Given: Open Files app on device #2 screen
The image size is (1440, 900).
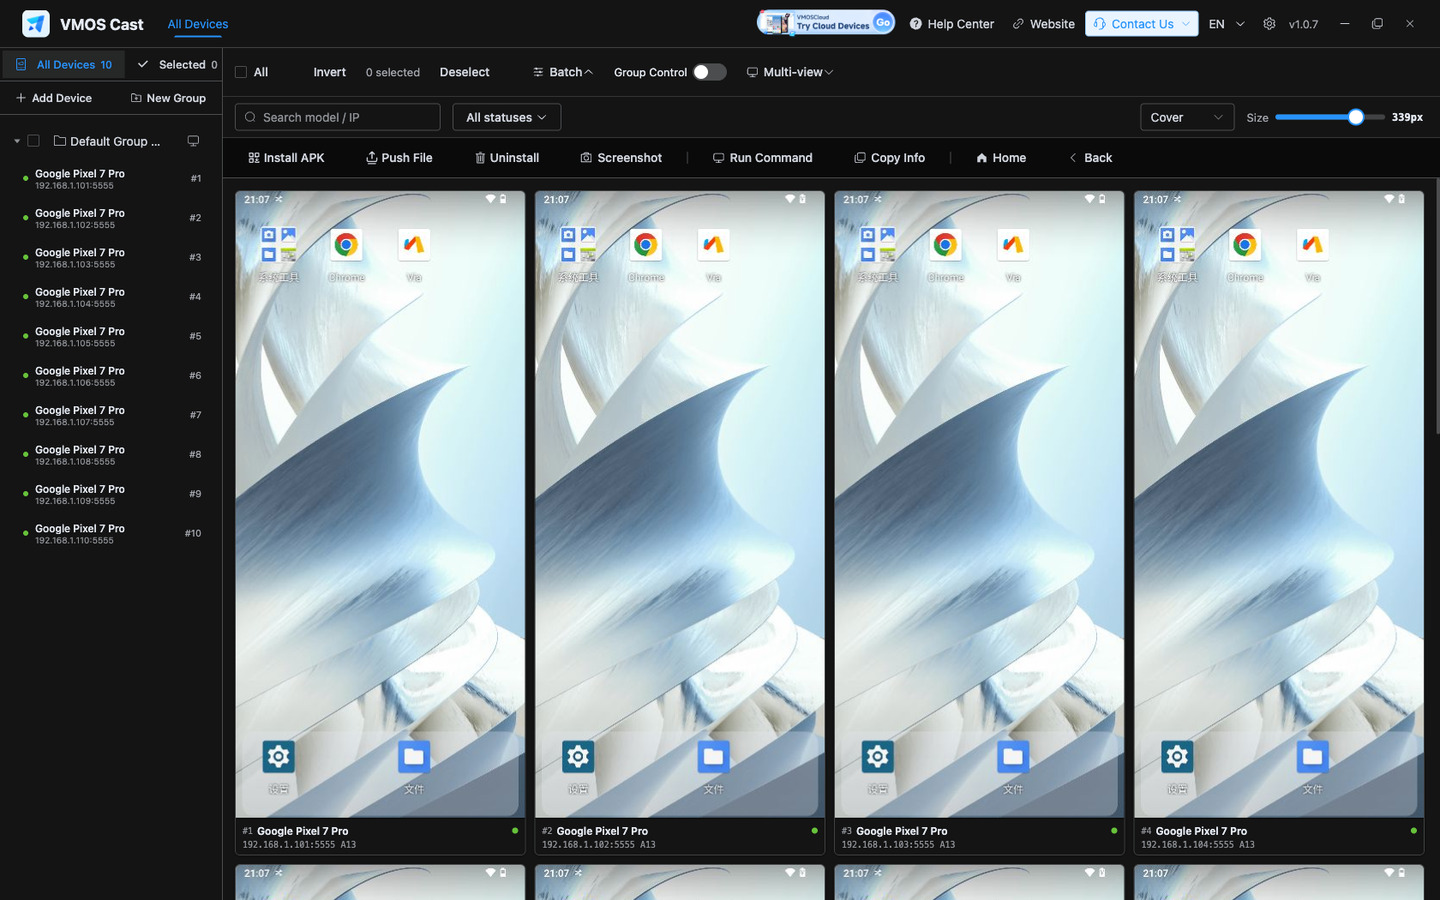Looking at the screenshot, I should coord(713,757).
